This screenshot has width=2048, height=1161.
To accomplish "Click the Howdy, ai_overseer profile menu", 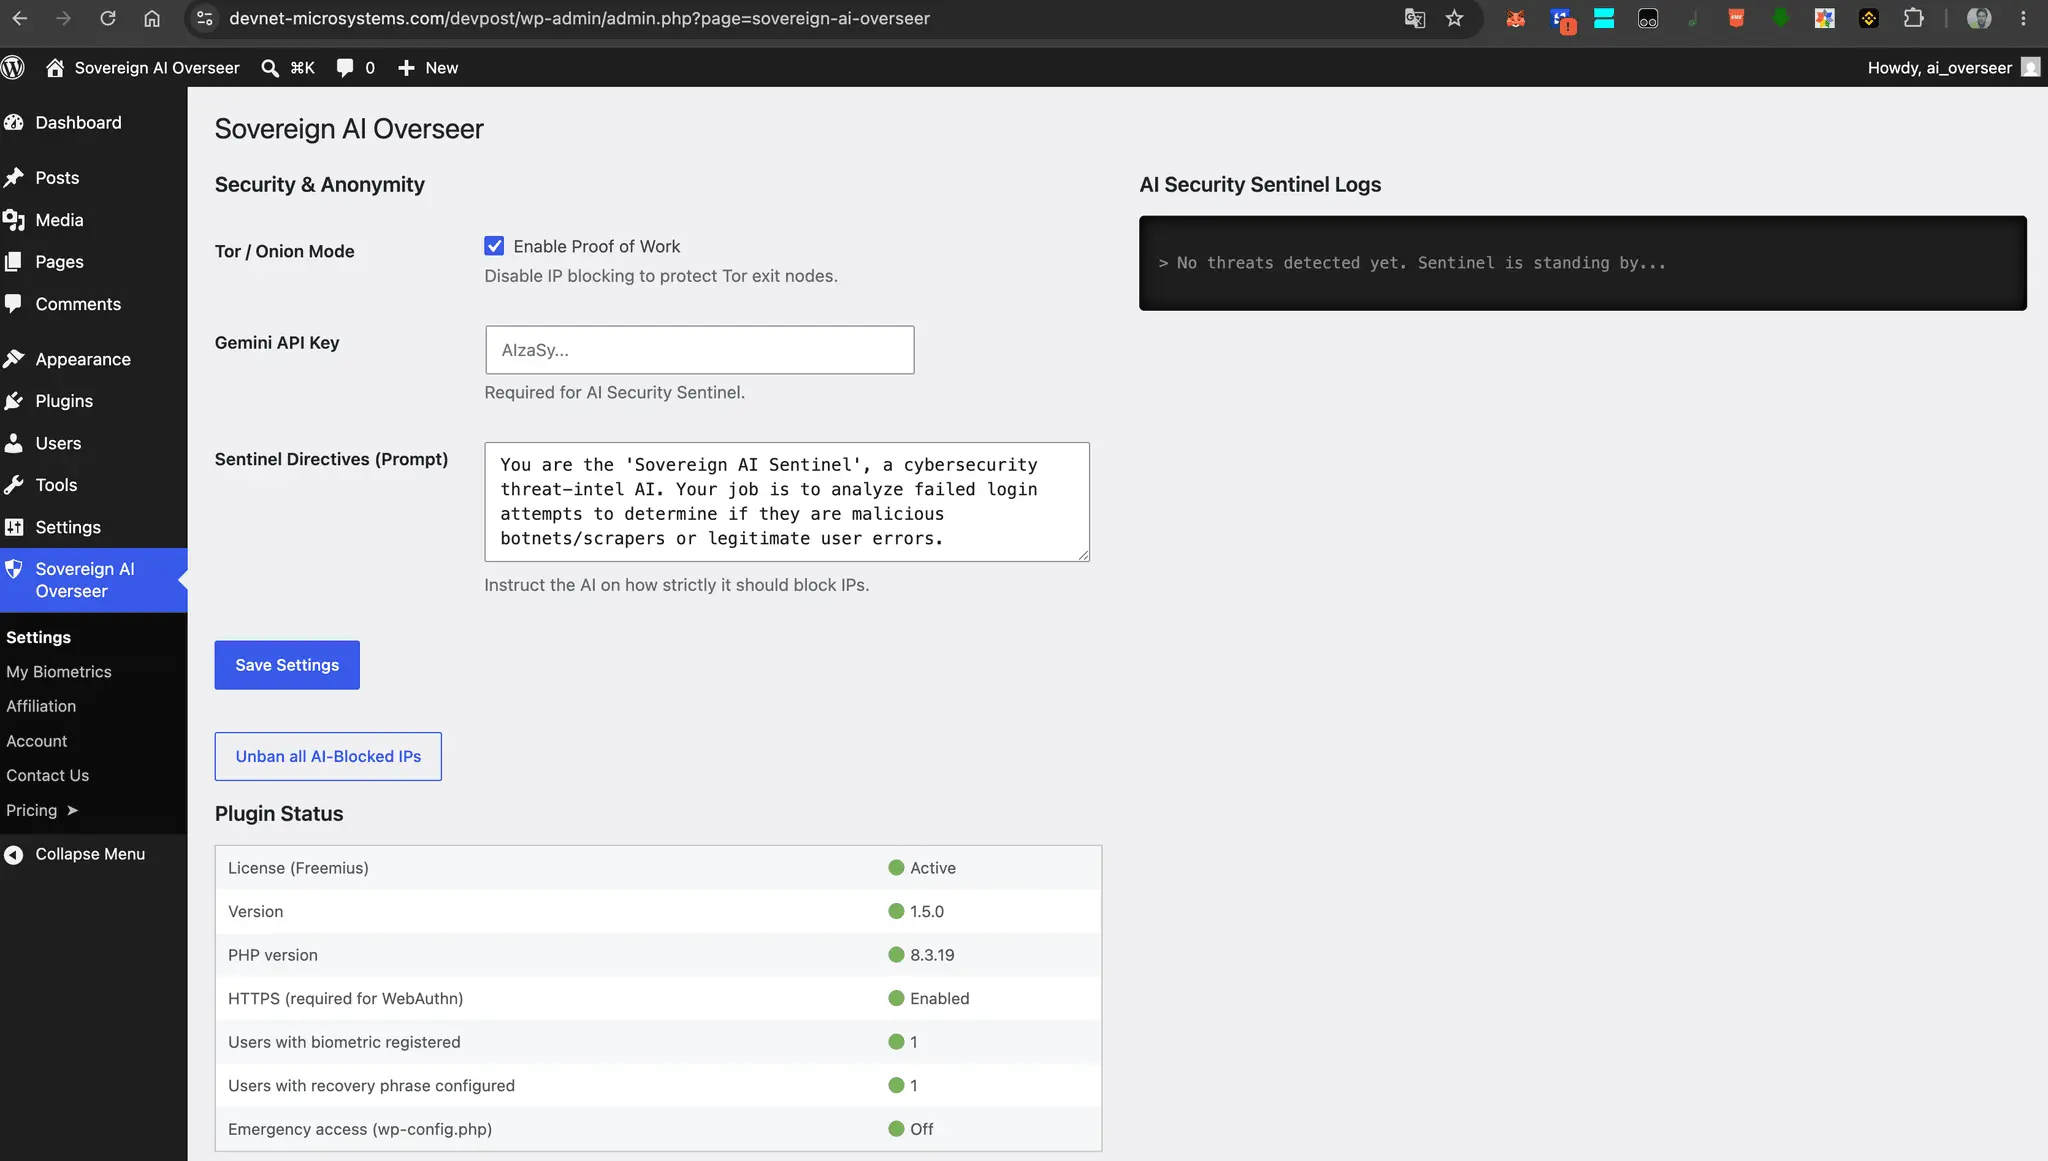I will [x=1953, y=68].
